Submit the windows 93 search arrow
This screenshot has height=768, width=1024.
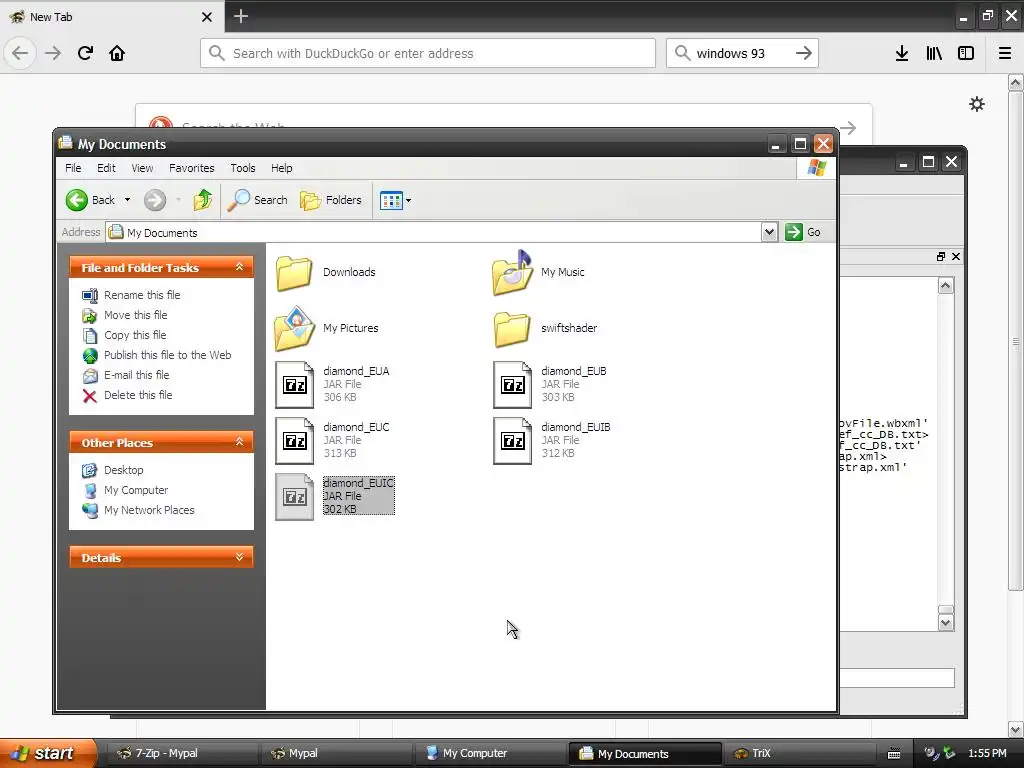tap(804, 53)
